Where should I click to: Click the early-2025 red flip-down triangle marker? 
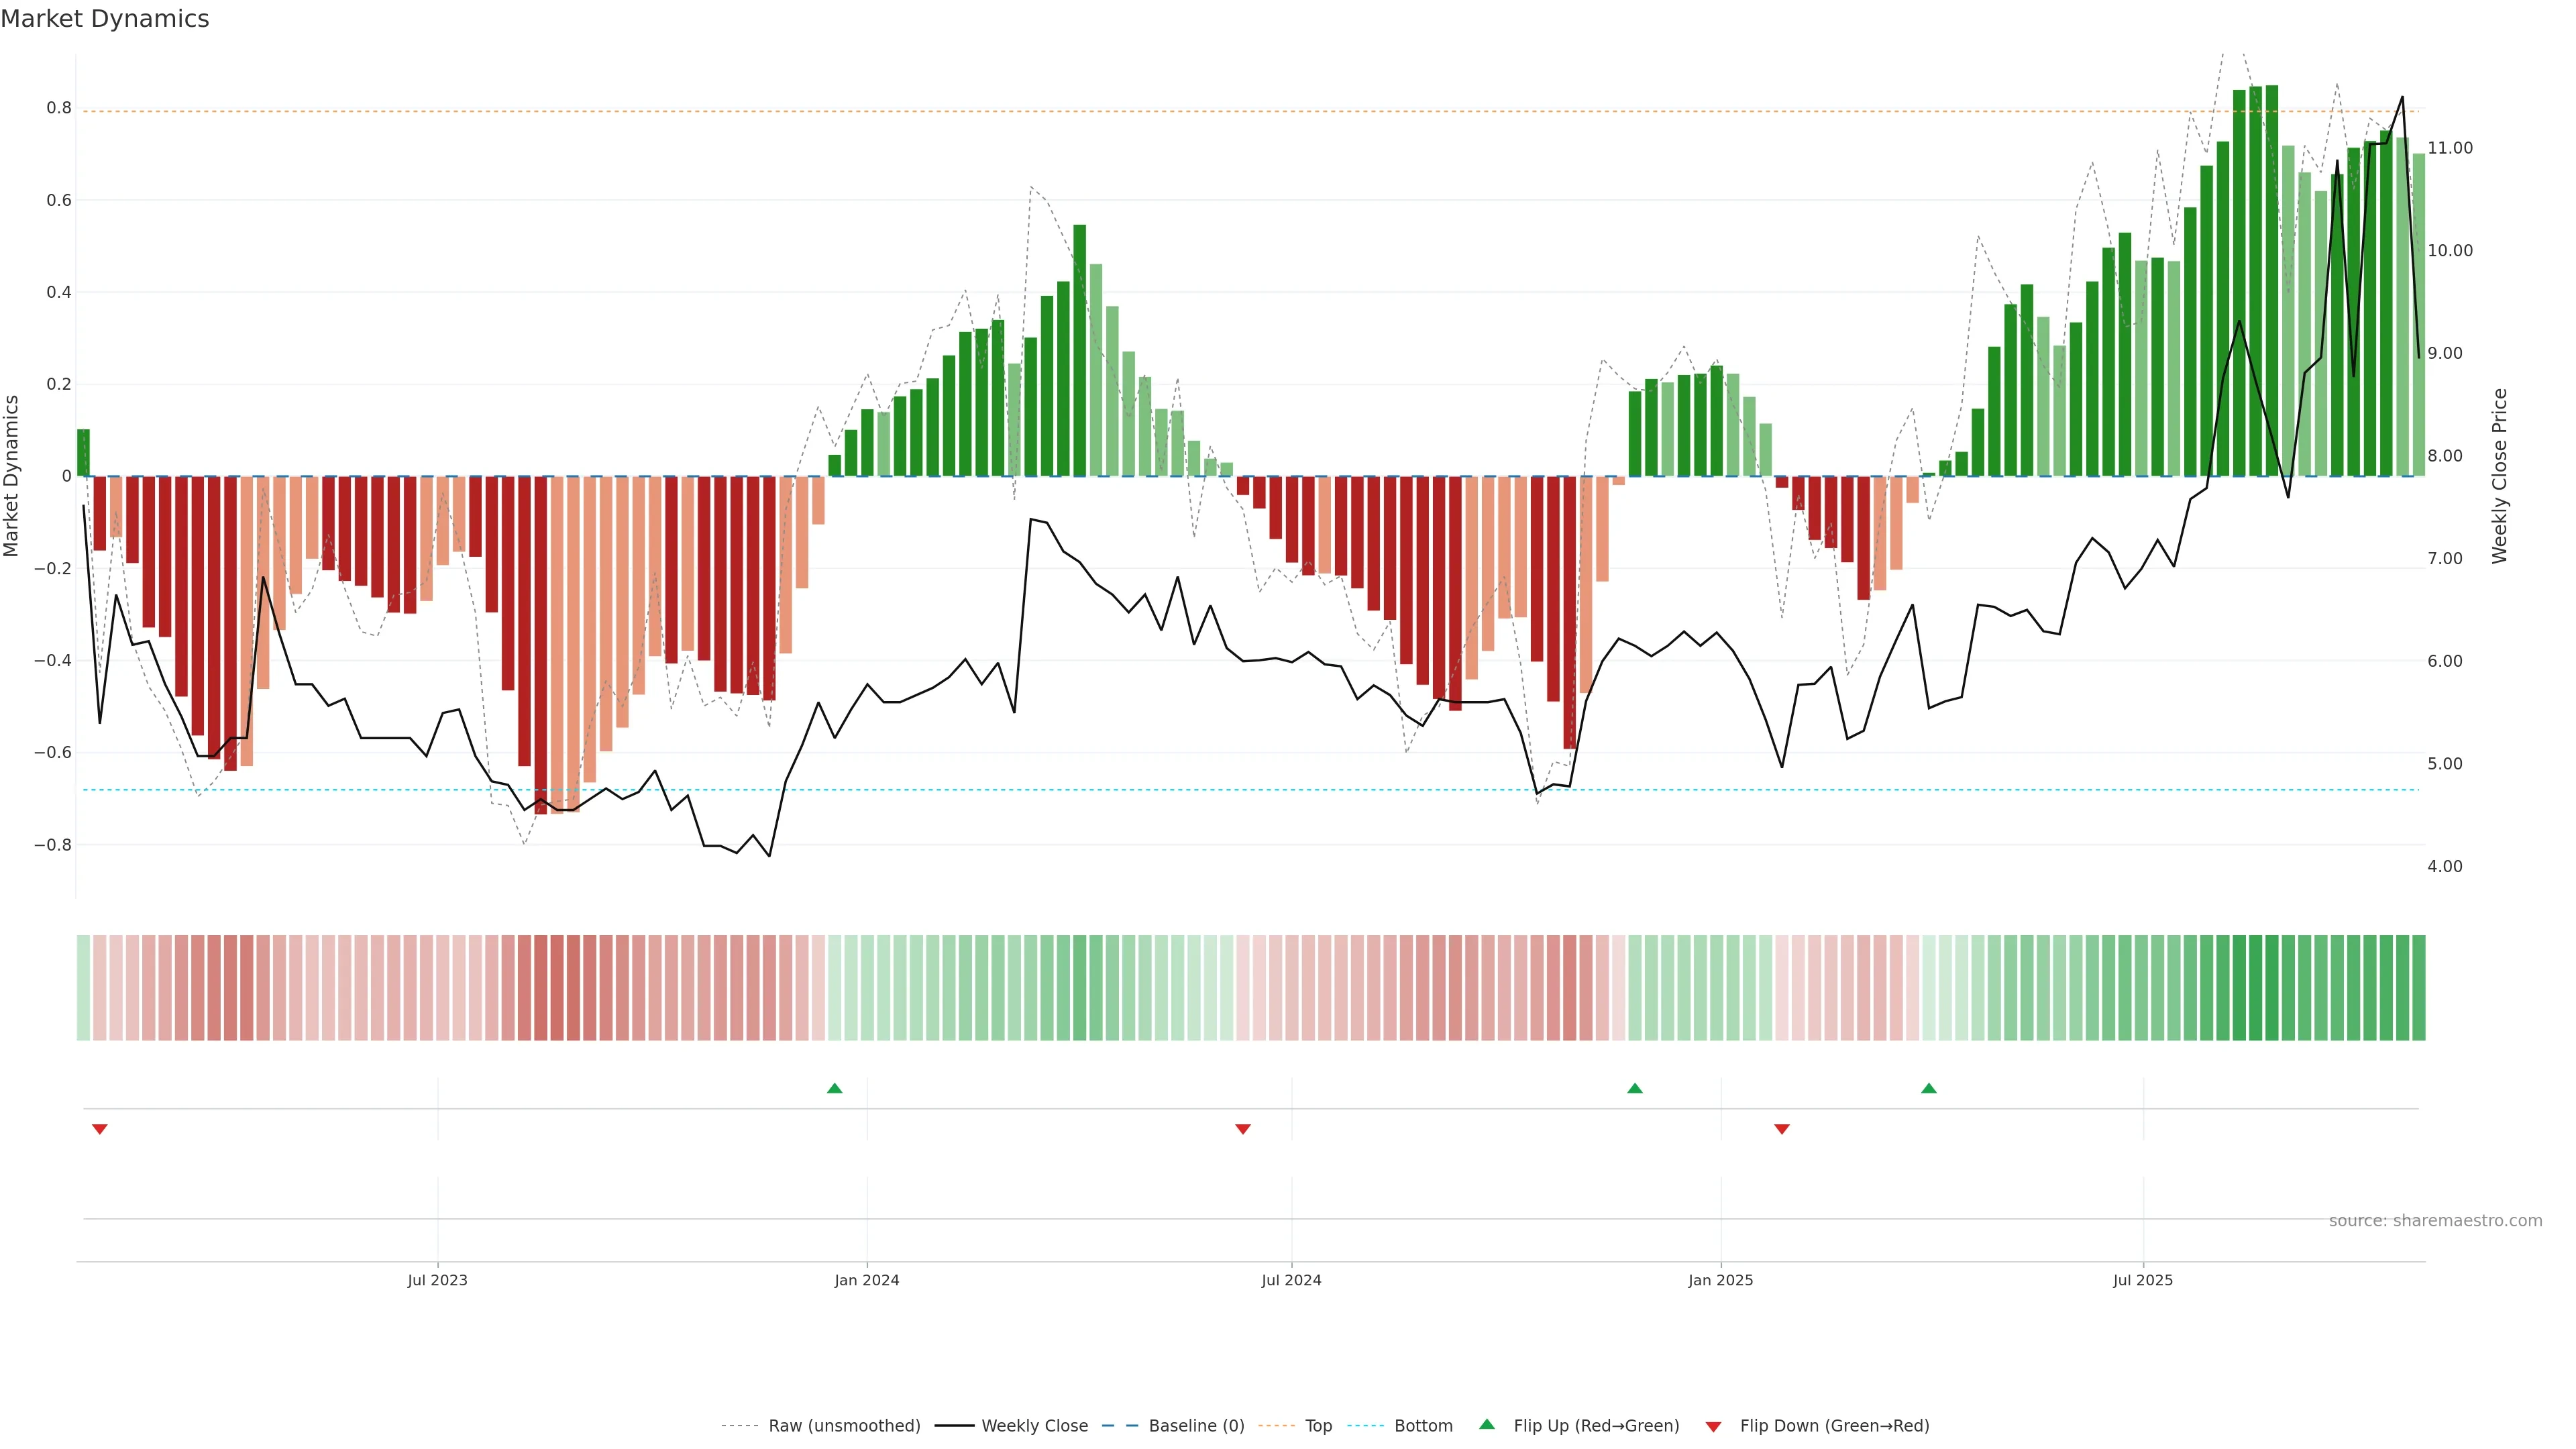pyautogui.click(x=1781, y=1129)
